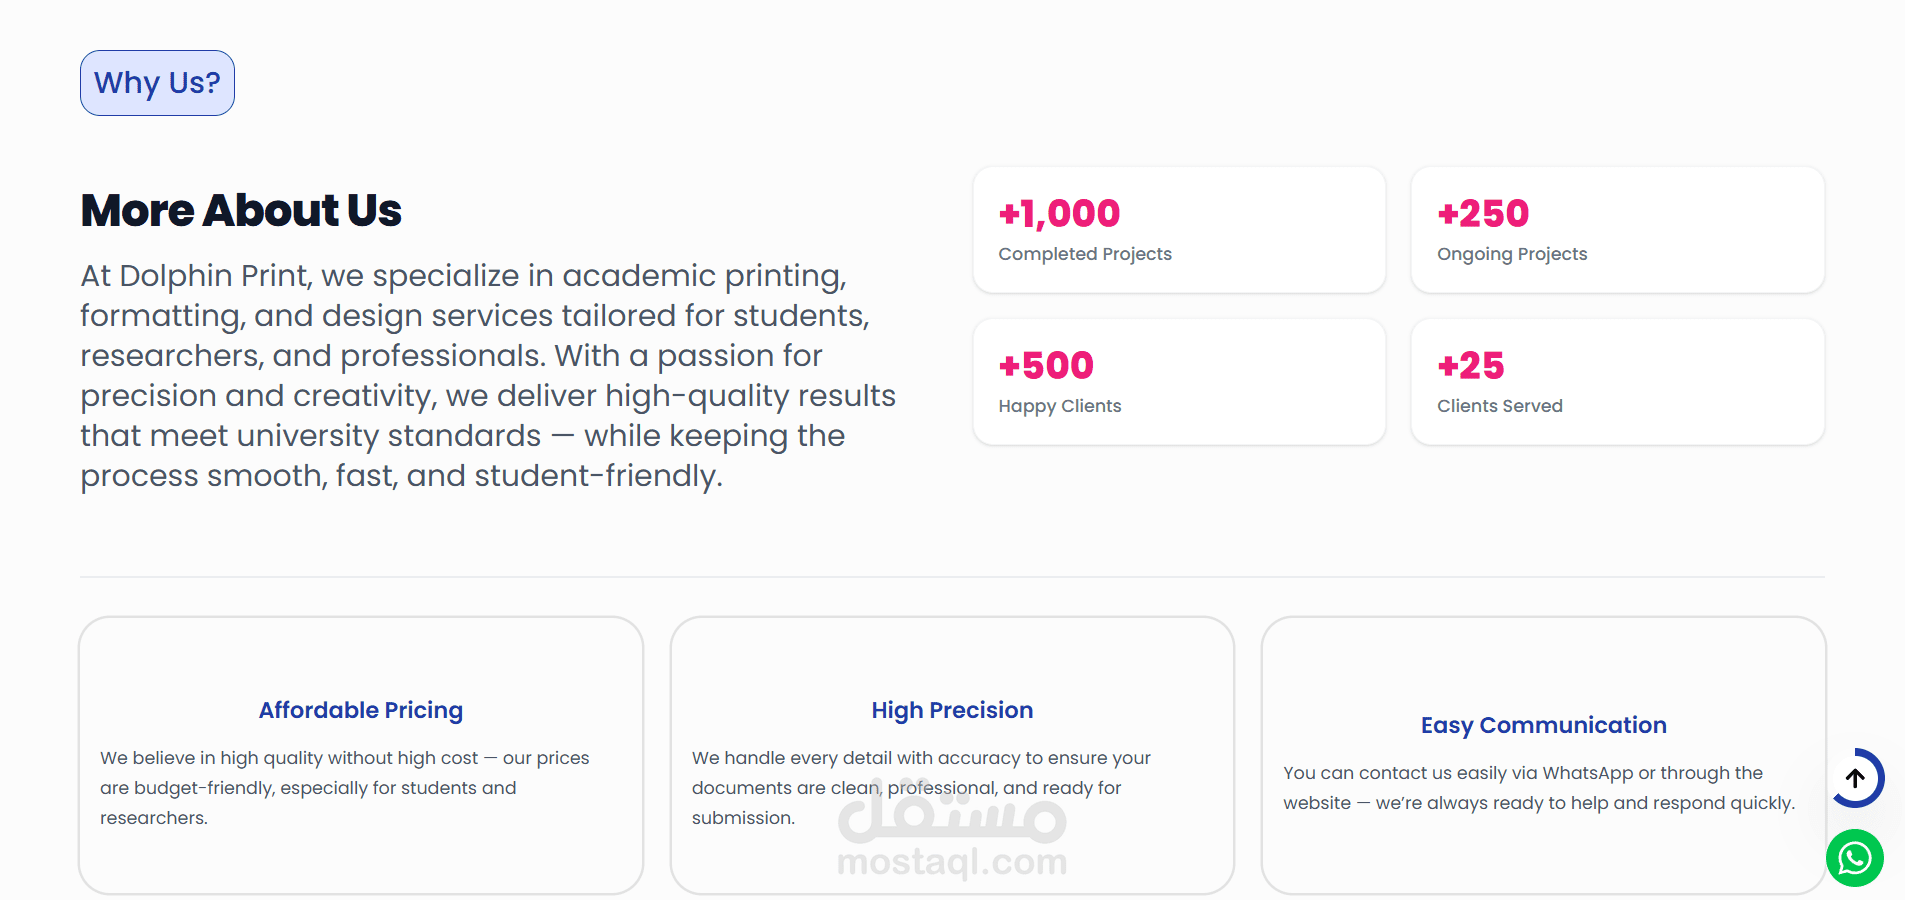Open the WhatsApp chat icon

(x=1855, y=858)
